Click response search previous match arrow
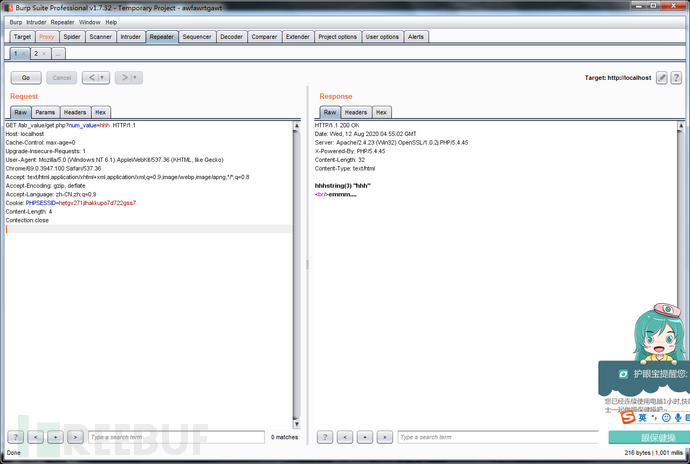690x464 pixels. pos(345,437)
